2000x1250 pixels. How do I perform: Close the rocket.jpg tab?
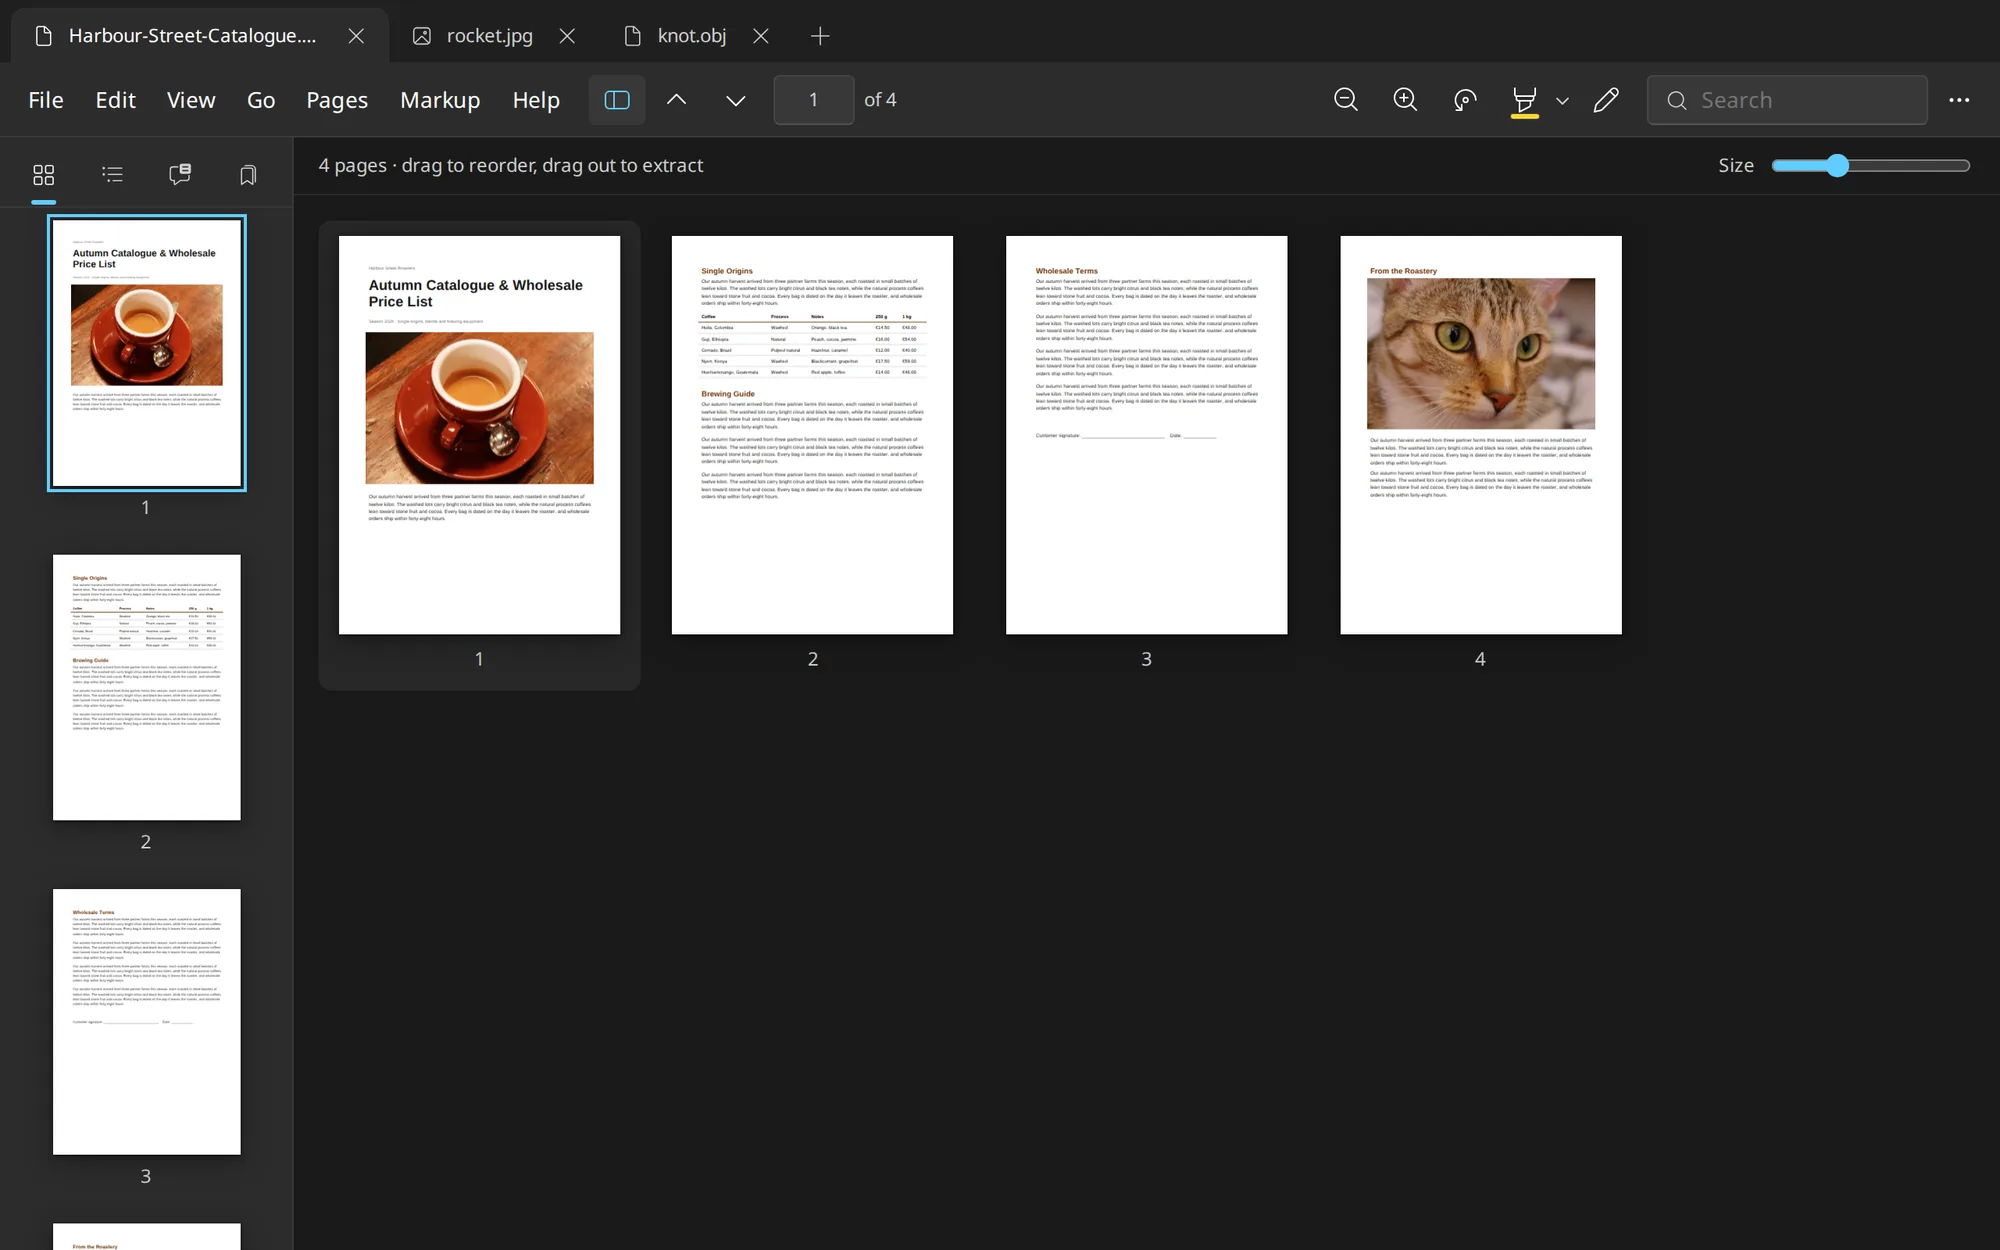click(x=567, y=36)
